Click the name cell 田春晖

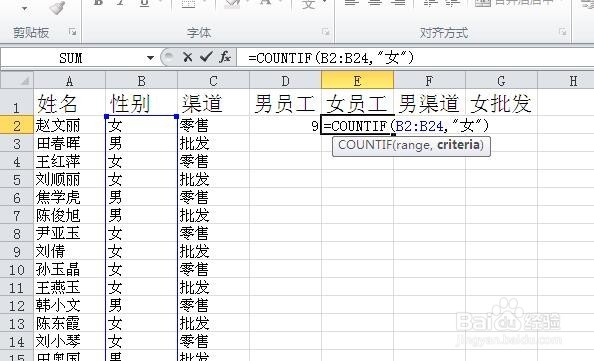[x=69, y=143]
